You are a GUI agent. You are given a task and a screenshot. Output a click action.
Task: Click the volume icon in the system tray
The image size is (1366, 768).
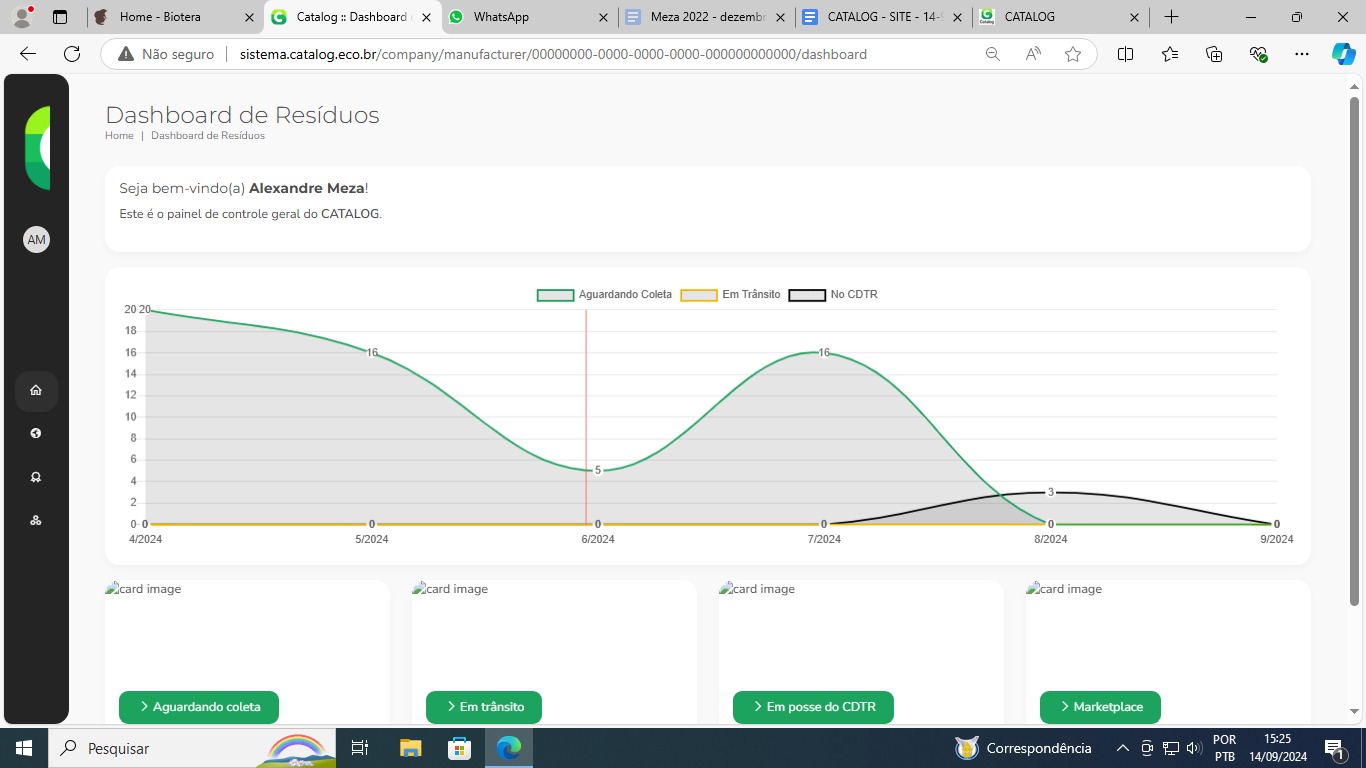[1194, 748]
